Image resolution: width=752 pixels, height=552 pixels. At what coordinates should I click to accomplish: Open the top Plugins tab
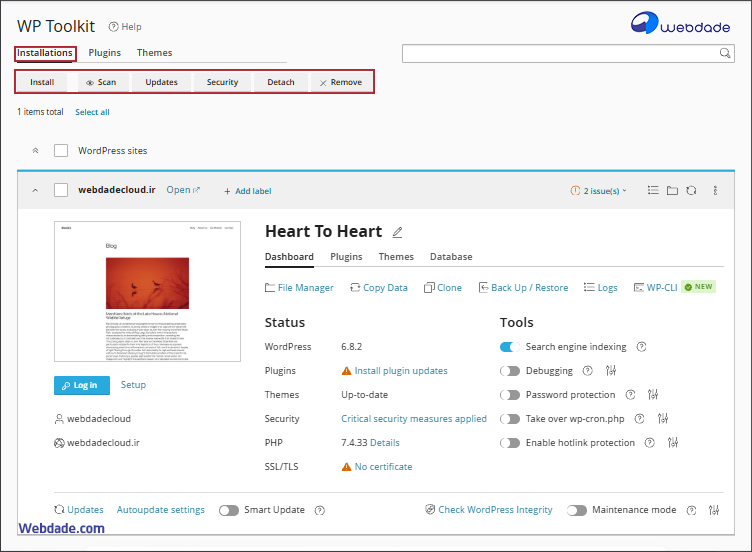pos(105,53)
